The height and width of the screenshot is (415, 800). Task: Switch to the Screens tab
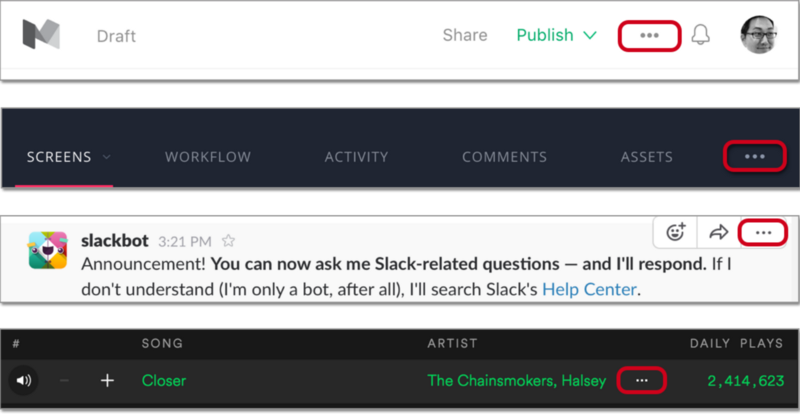click(x=59, y=157)
